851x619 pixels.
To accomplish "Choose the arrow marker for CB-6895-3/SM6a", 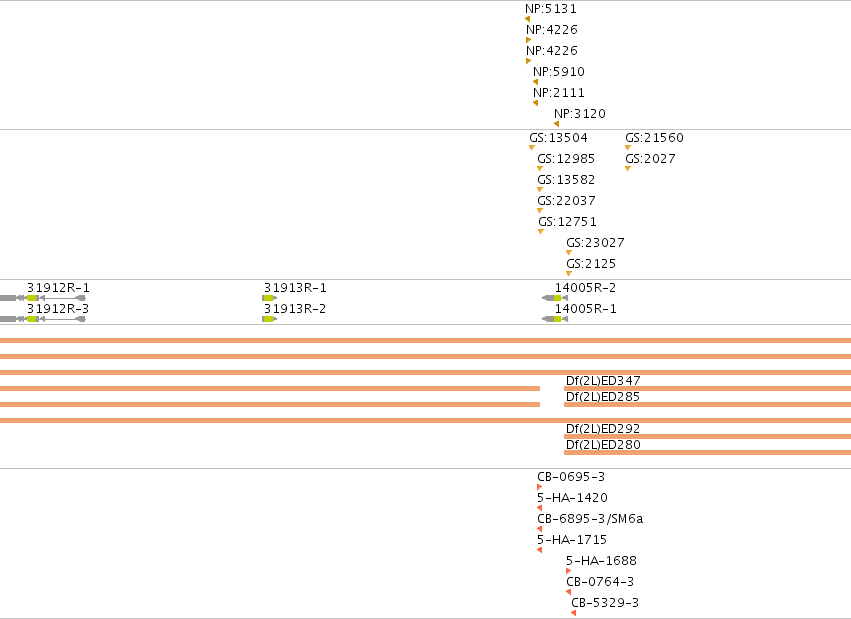I will coord(539,529).
